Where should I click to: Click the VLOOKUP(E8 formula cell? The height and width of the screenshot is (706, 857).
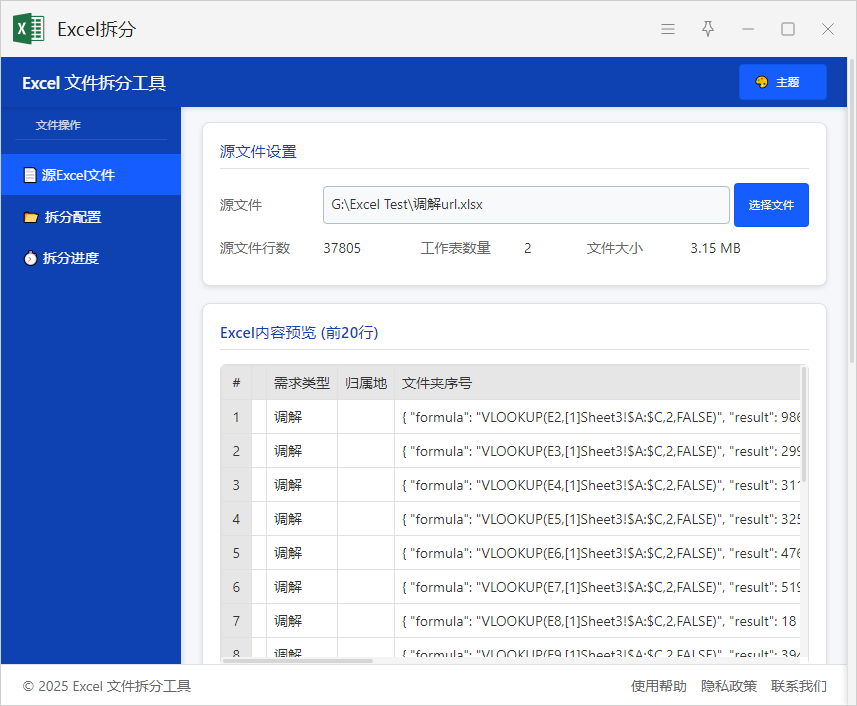(x=597, y=621)
